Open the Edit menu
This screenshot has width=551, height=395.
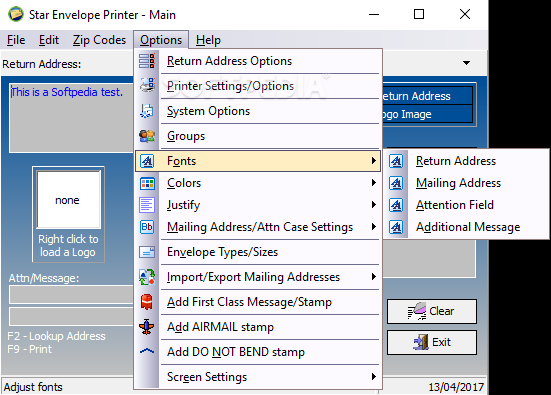click(x=49, y=40)
